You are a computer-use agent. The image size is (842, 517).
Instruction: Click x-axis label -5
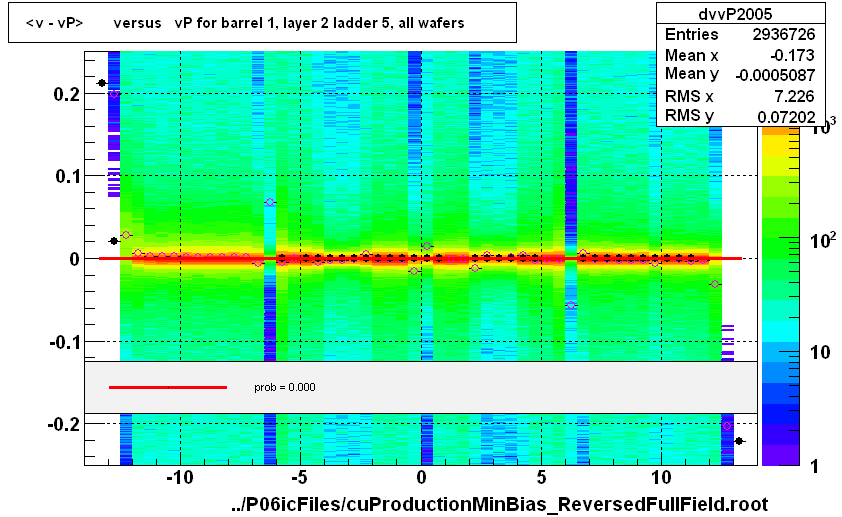click(300, 477)
